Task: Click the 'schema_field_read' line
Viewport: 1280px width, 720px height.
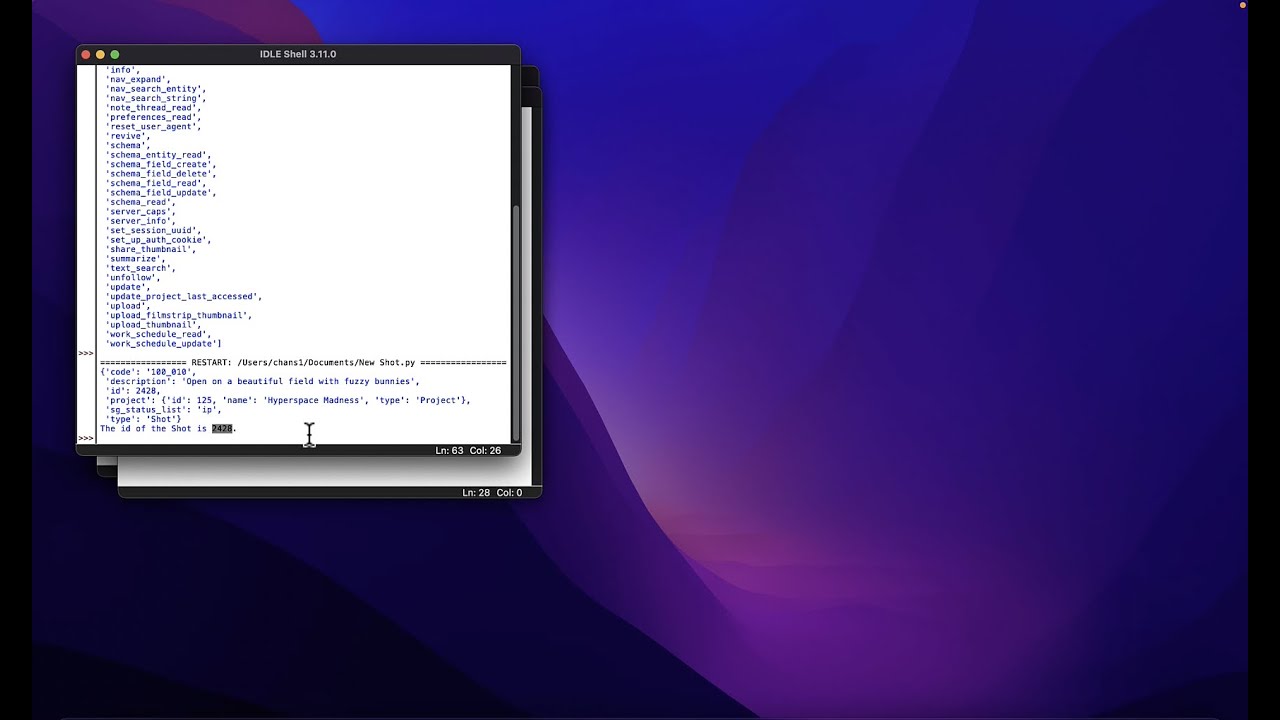Action: 156,184
